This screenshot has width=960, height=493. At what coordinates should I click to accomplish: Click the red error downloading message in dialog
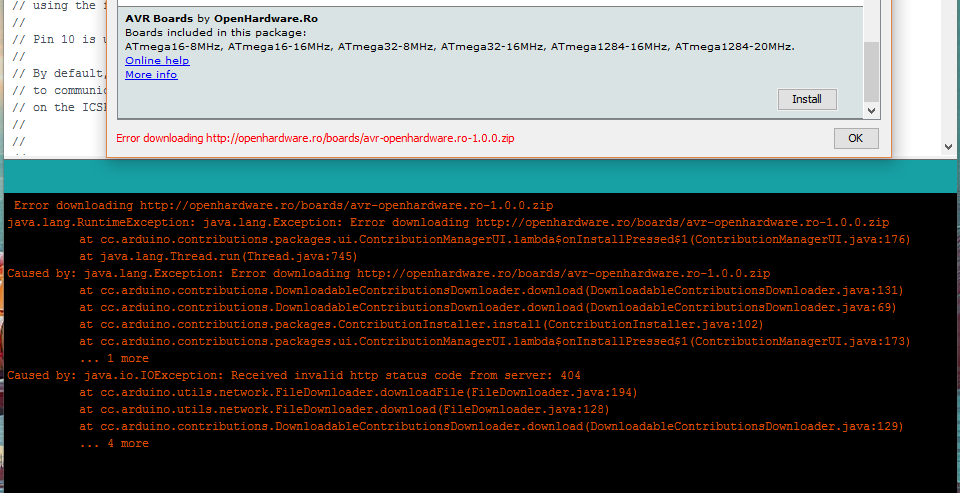(315, 138)
